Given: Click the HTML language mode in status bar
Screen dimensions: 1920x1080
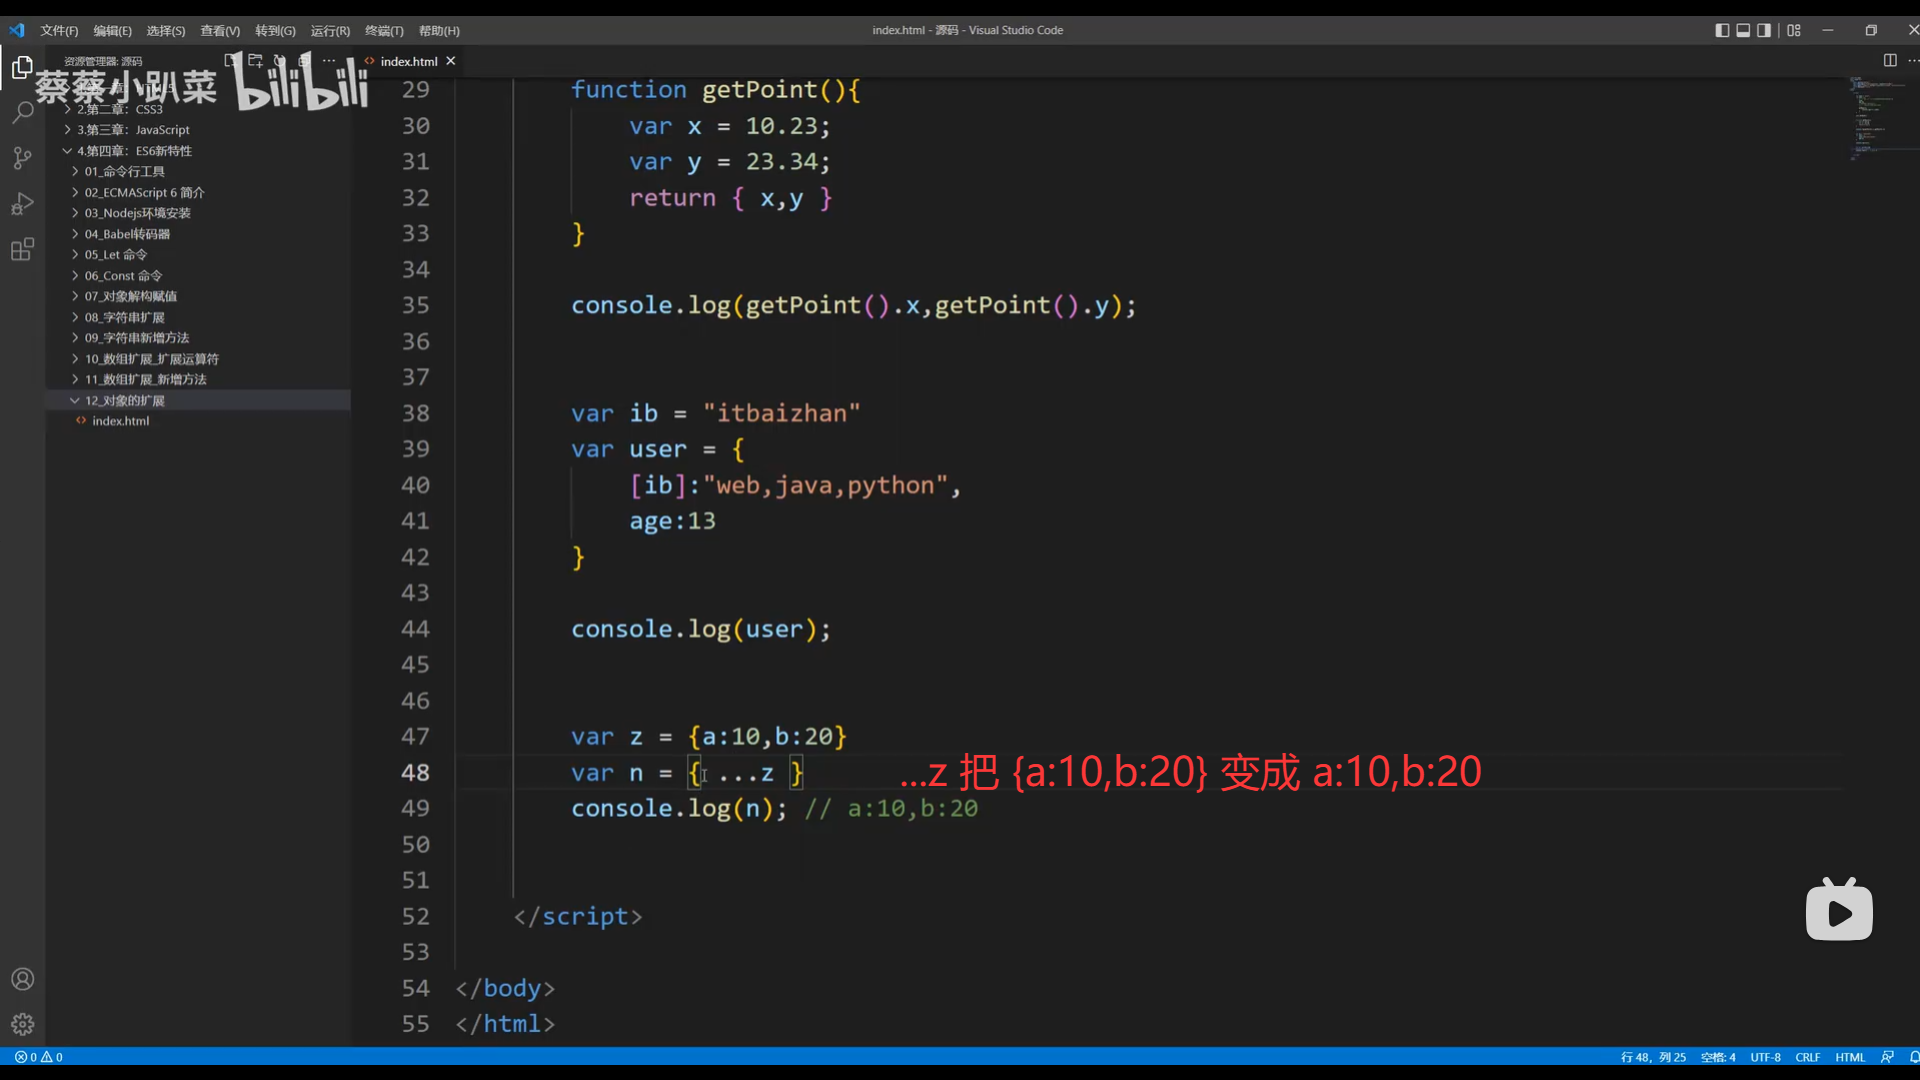Looking at the screenshot, I should point(1850,1057).
